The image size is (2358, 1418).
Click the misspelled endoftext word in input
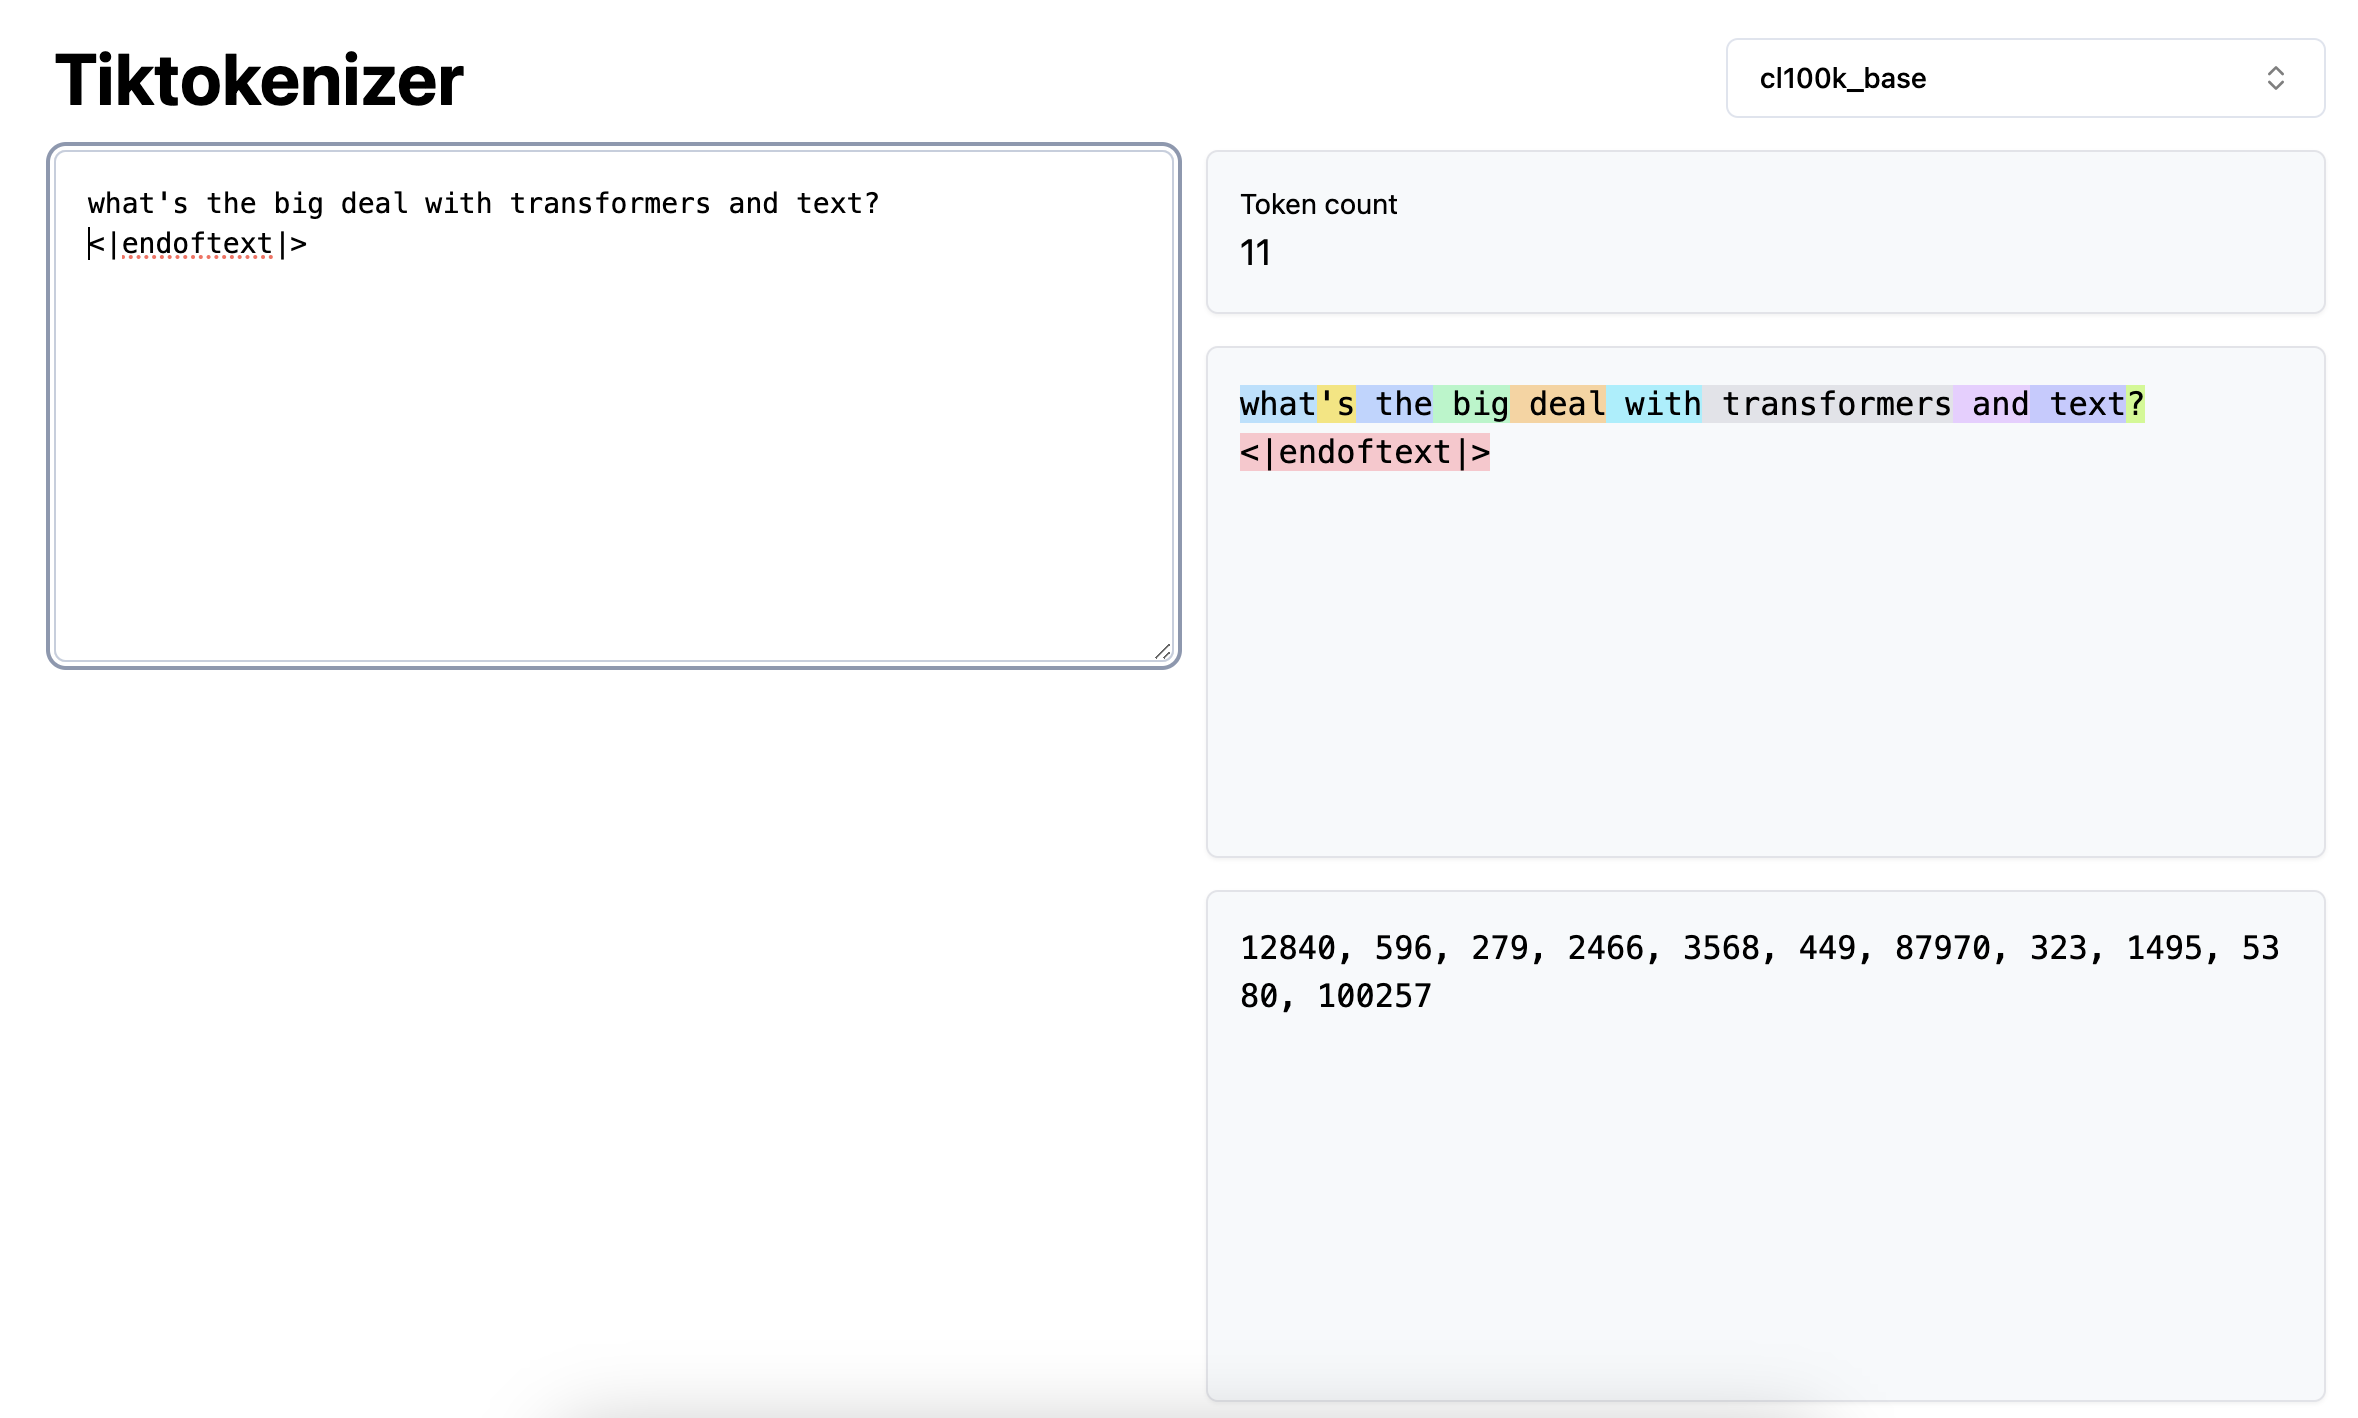(197, 243)
